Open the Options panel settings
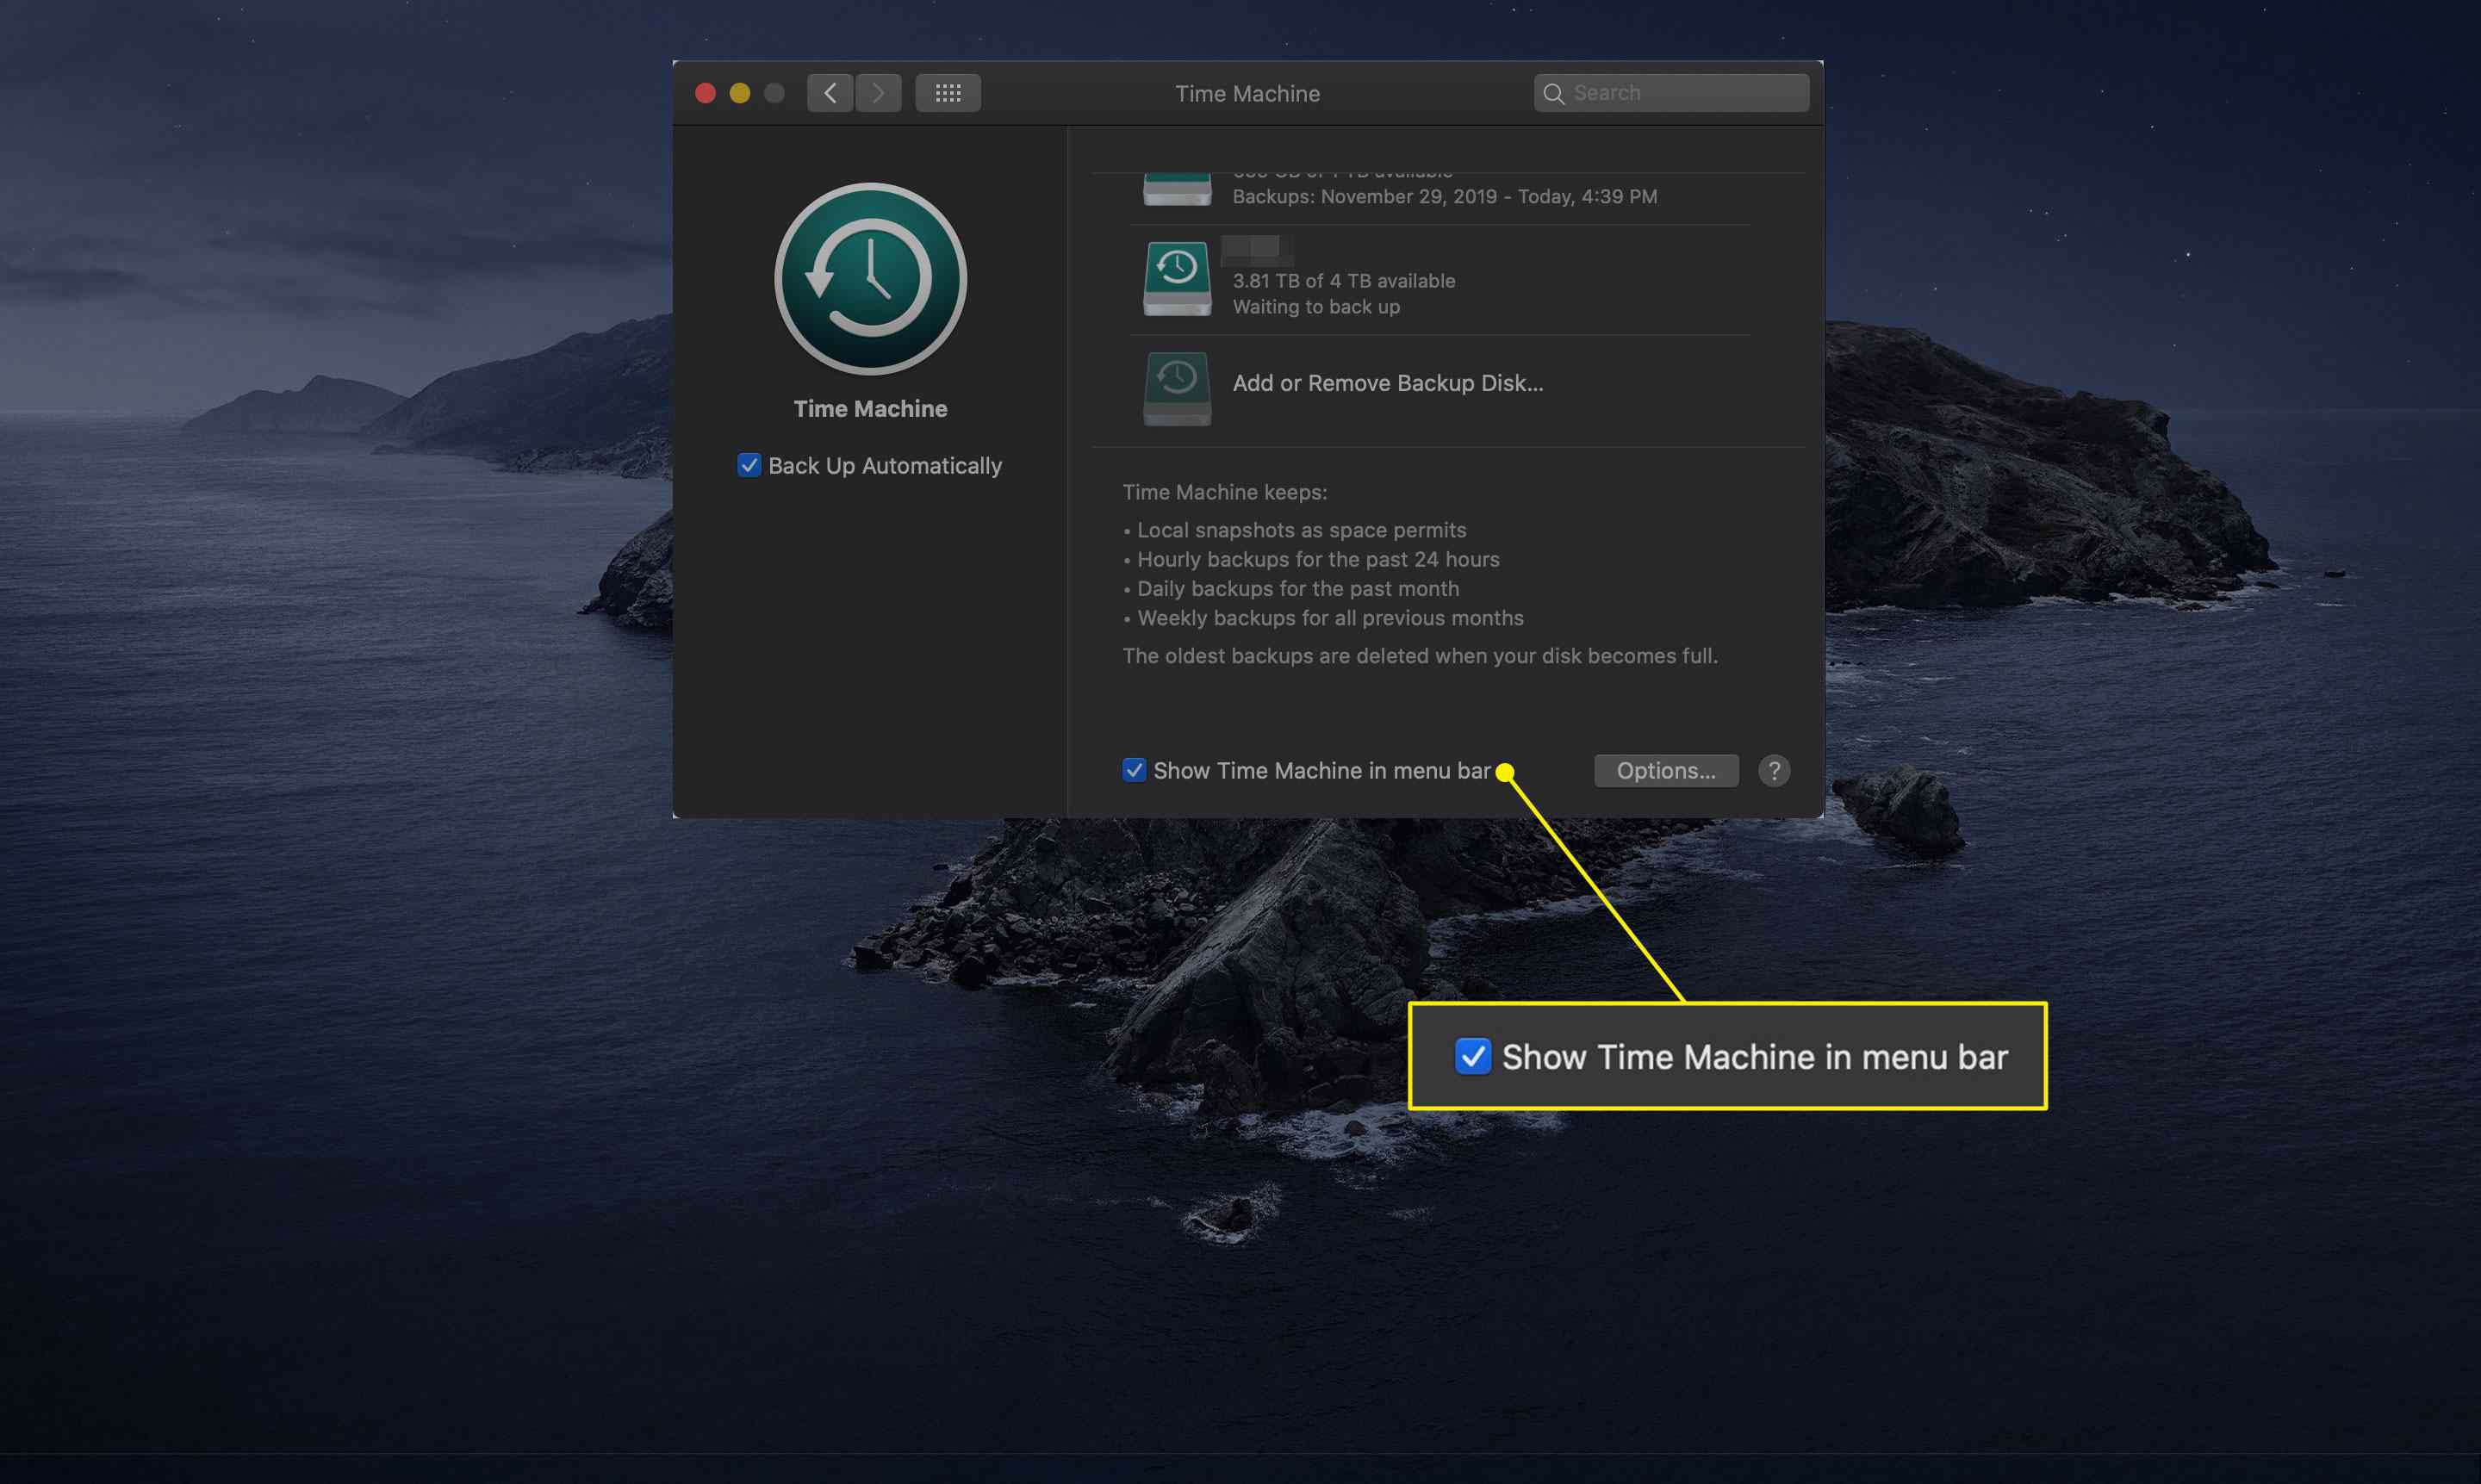The width and height of the screenshot is (2481, 1484). (1664, 768)
